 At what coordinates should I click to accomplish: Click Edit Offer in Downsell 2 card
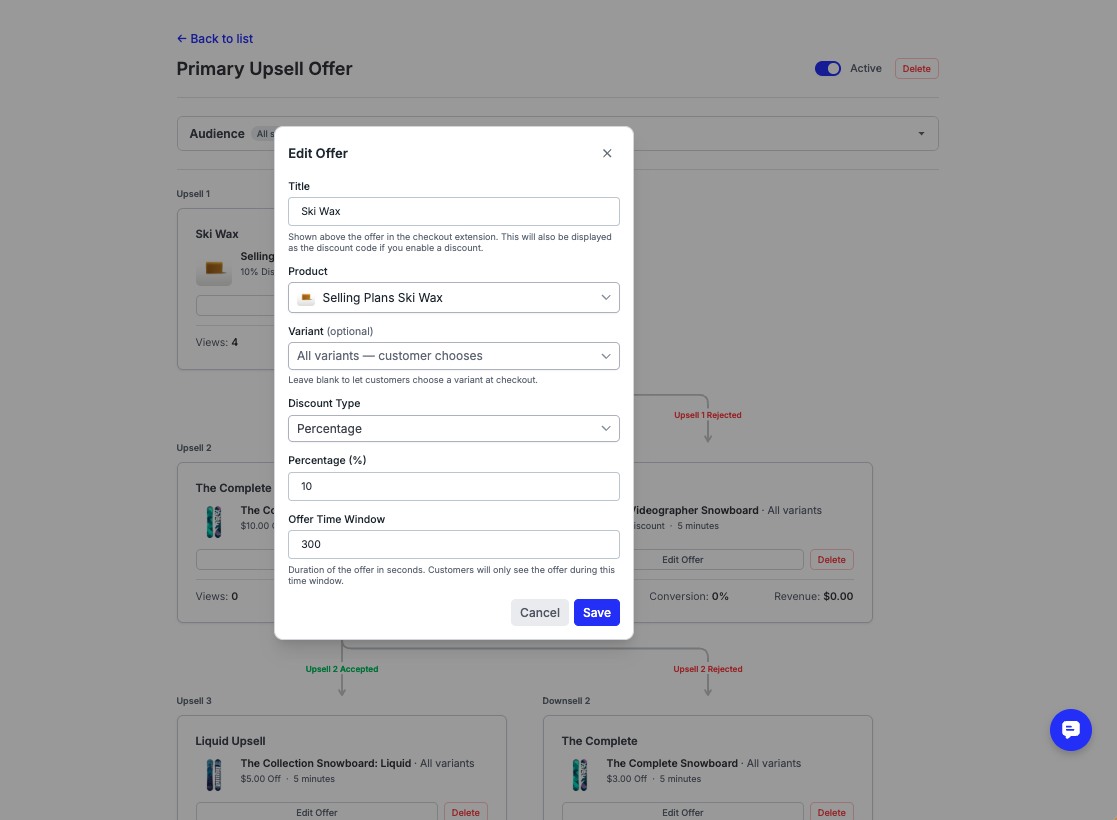(683, 812)
